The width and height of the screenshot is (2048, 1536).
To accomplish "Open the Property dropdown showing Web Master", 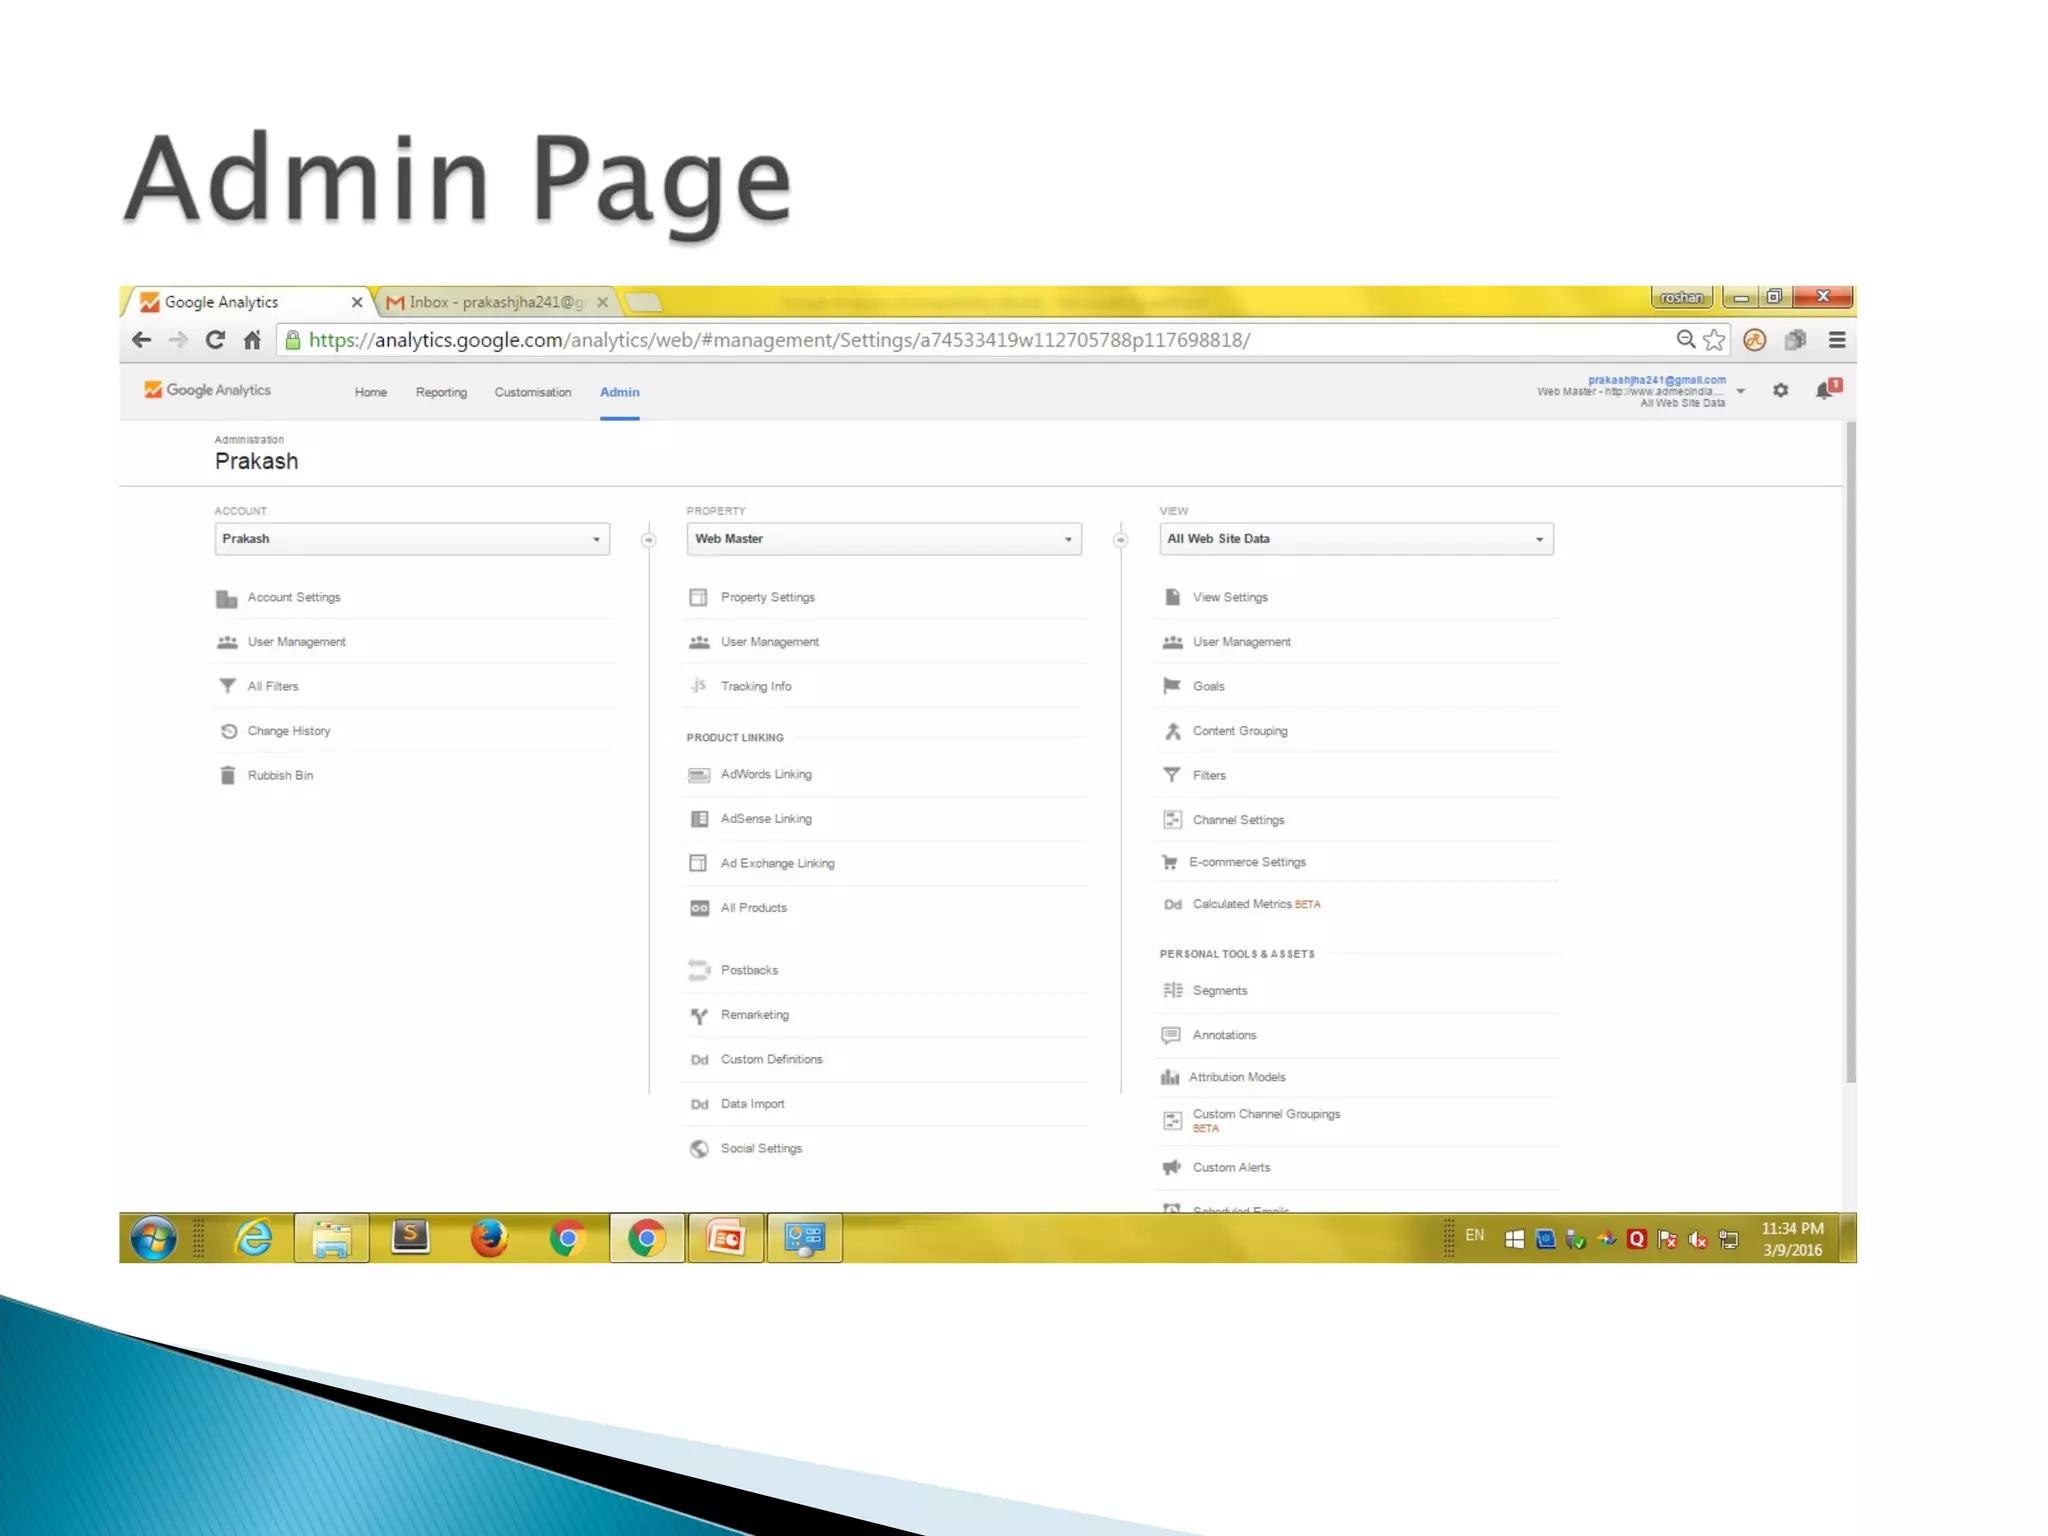I will pyautogui.click(x=883, y=539).
